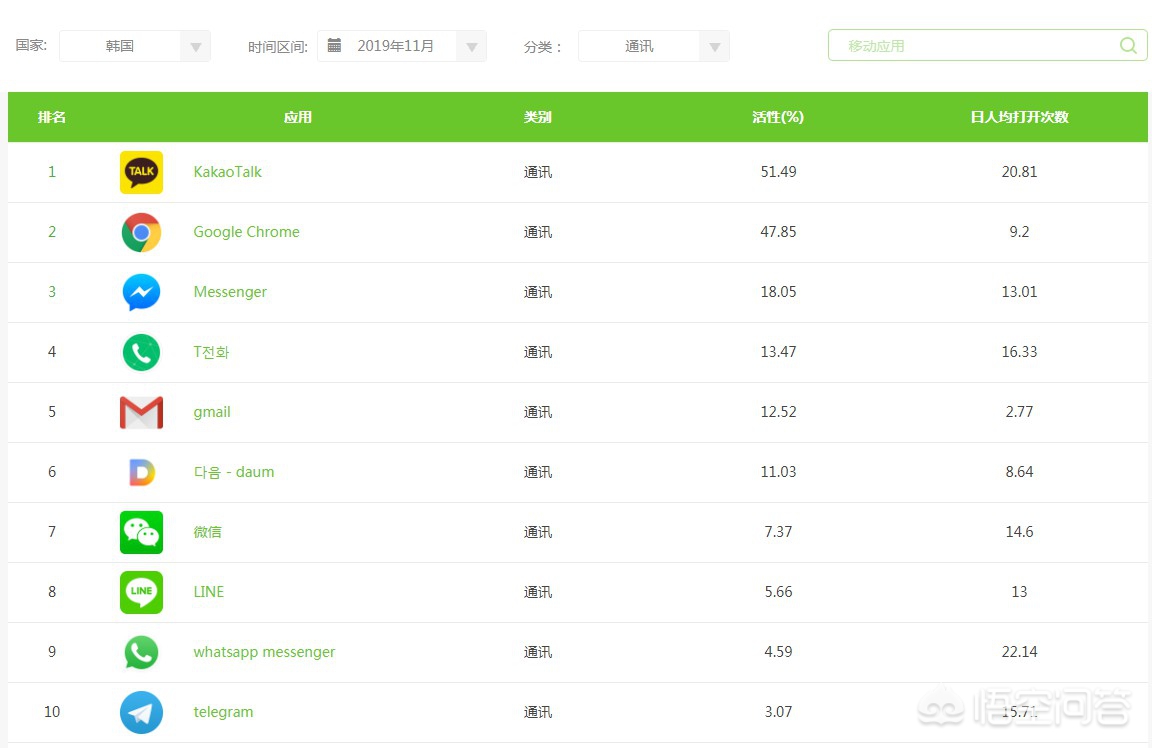This screenshot has width=1152, height=748.
Task: Click the Google Chrome app icon
Action: pos(141,232)
